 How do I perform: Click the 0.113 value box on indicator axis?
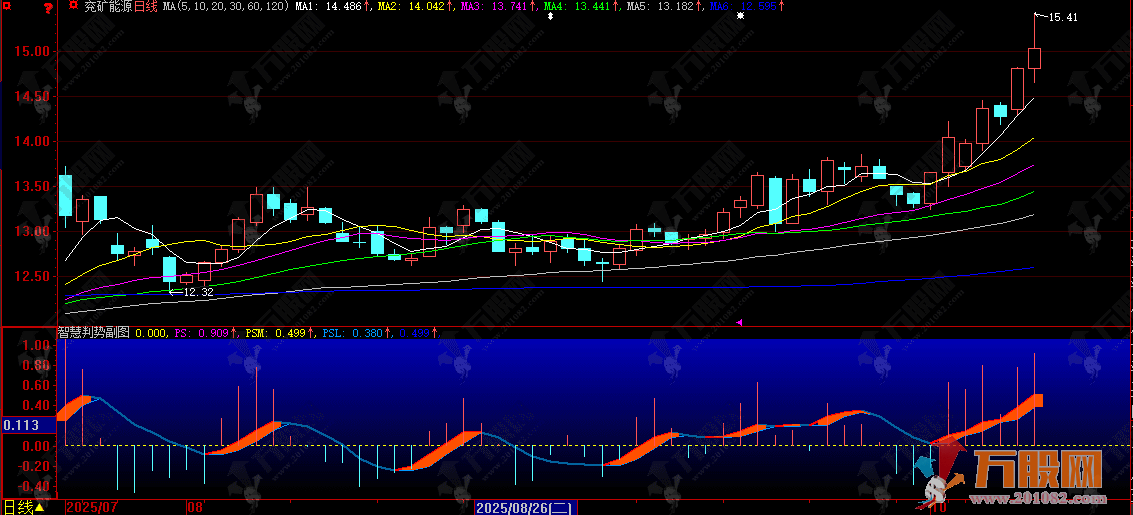(21, 425)
